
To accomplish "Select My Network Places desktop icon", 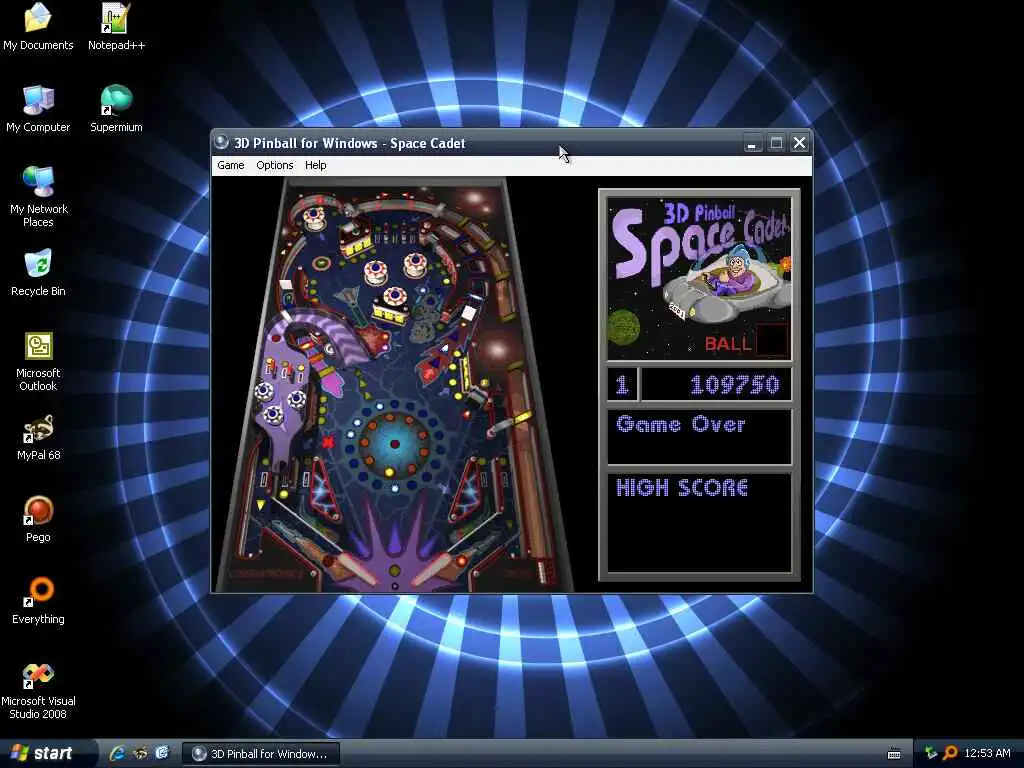I will coord(39,197).
